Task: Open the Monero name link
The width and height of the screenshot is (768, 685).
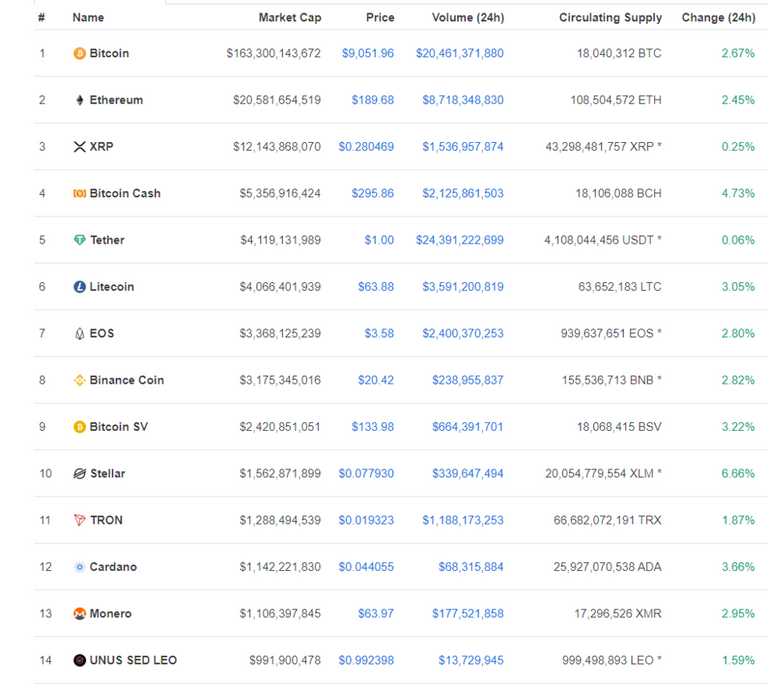Action: [111, 614]
